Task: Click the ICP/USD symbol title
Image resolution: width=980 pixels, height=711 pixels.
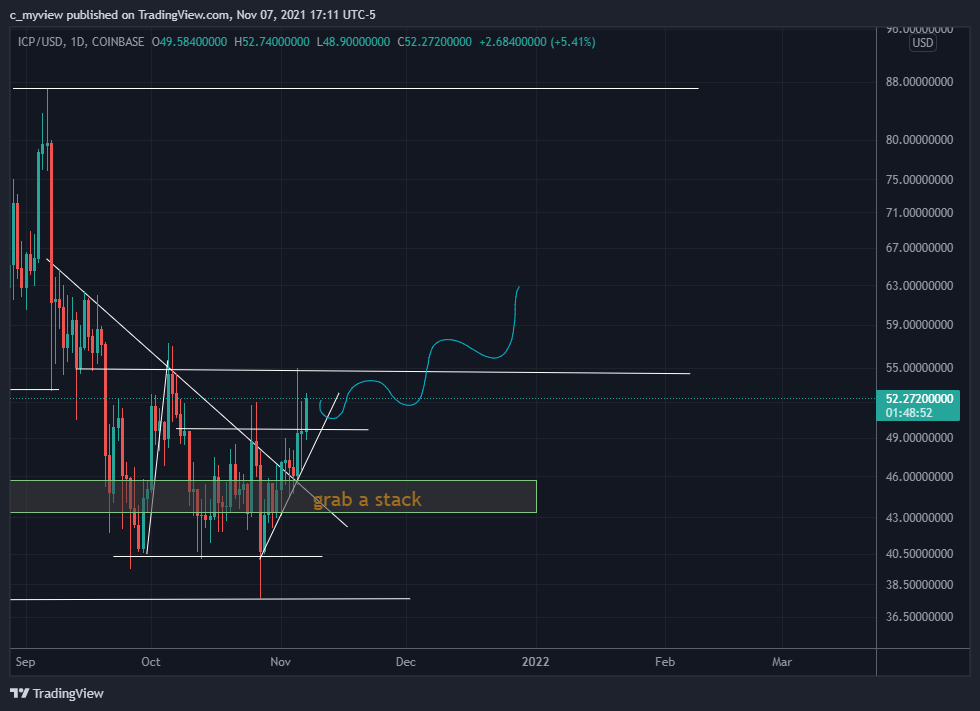Action: click(41, 42)
